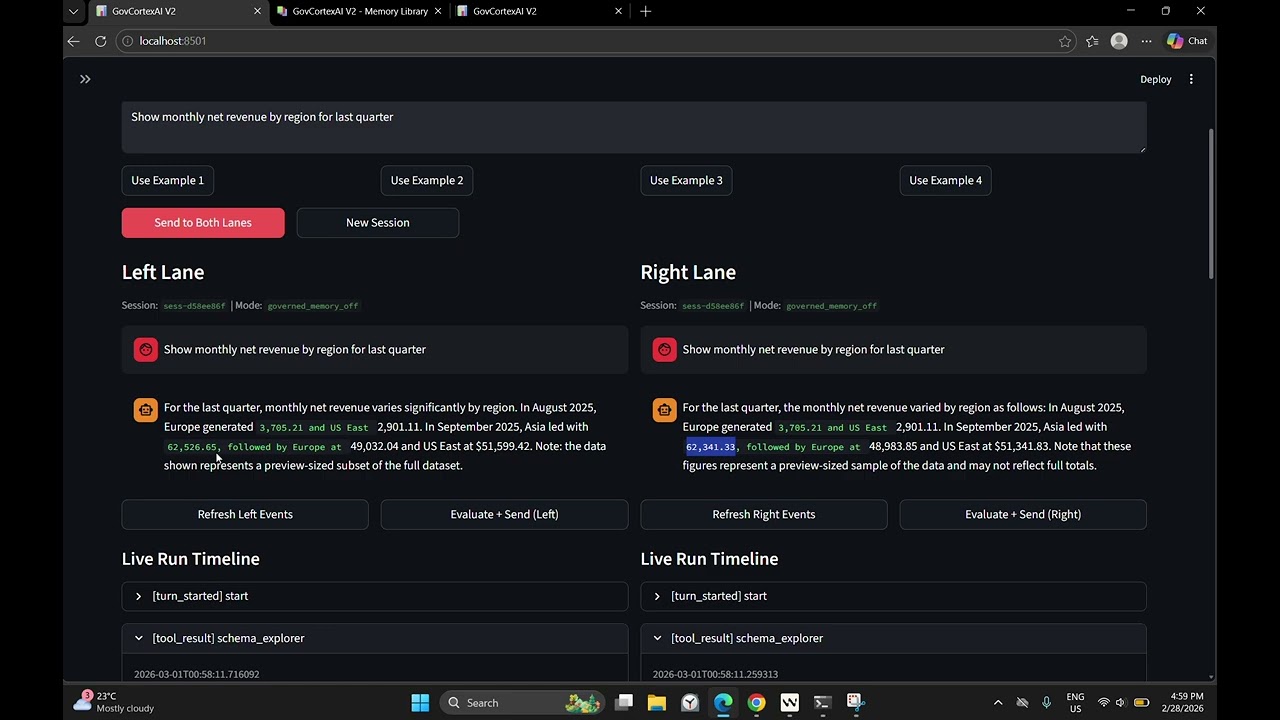Viewport: 1280px width, 720px height.
Task: Click the user avatar icon in Right Lane
Action: point(664,349)
